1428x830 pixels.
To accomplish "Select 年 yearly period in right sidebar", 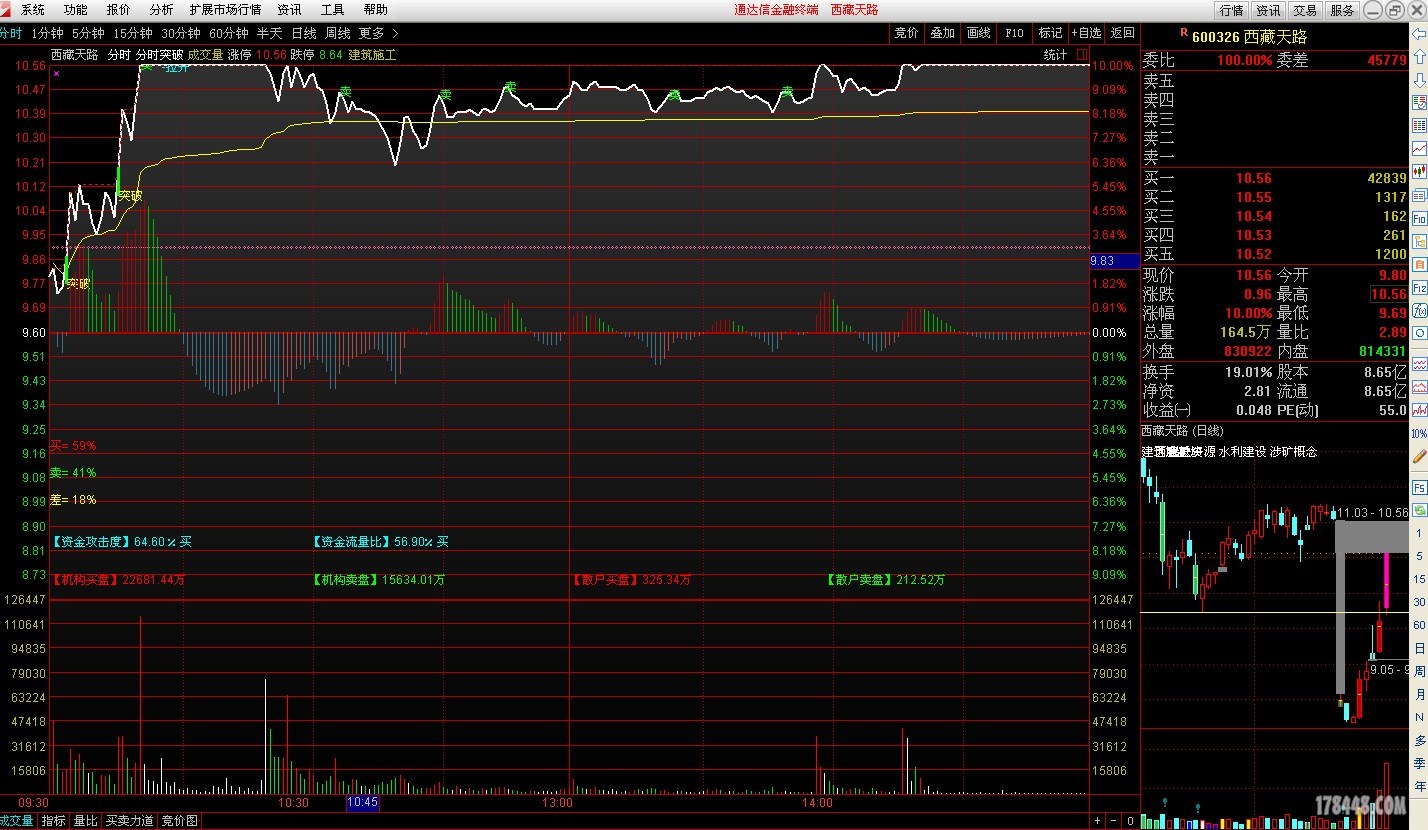I will point(1419,786).
